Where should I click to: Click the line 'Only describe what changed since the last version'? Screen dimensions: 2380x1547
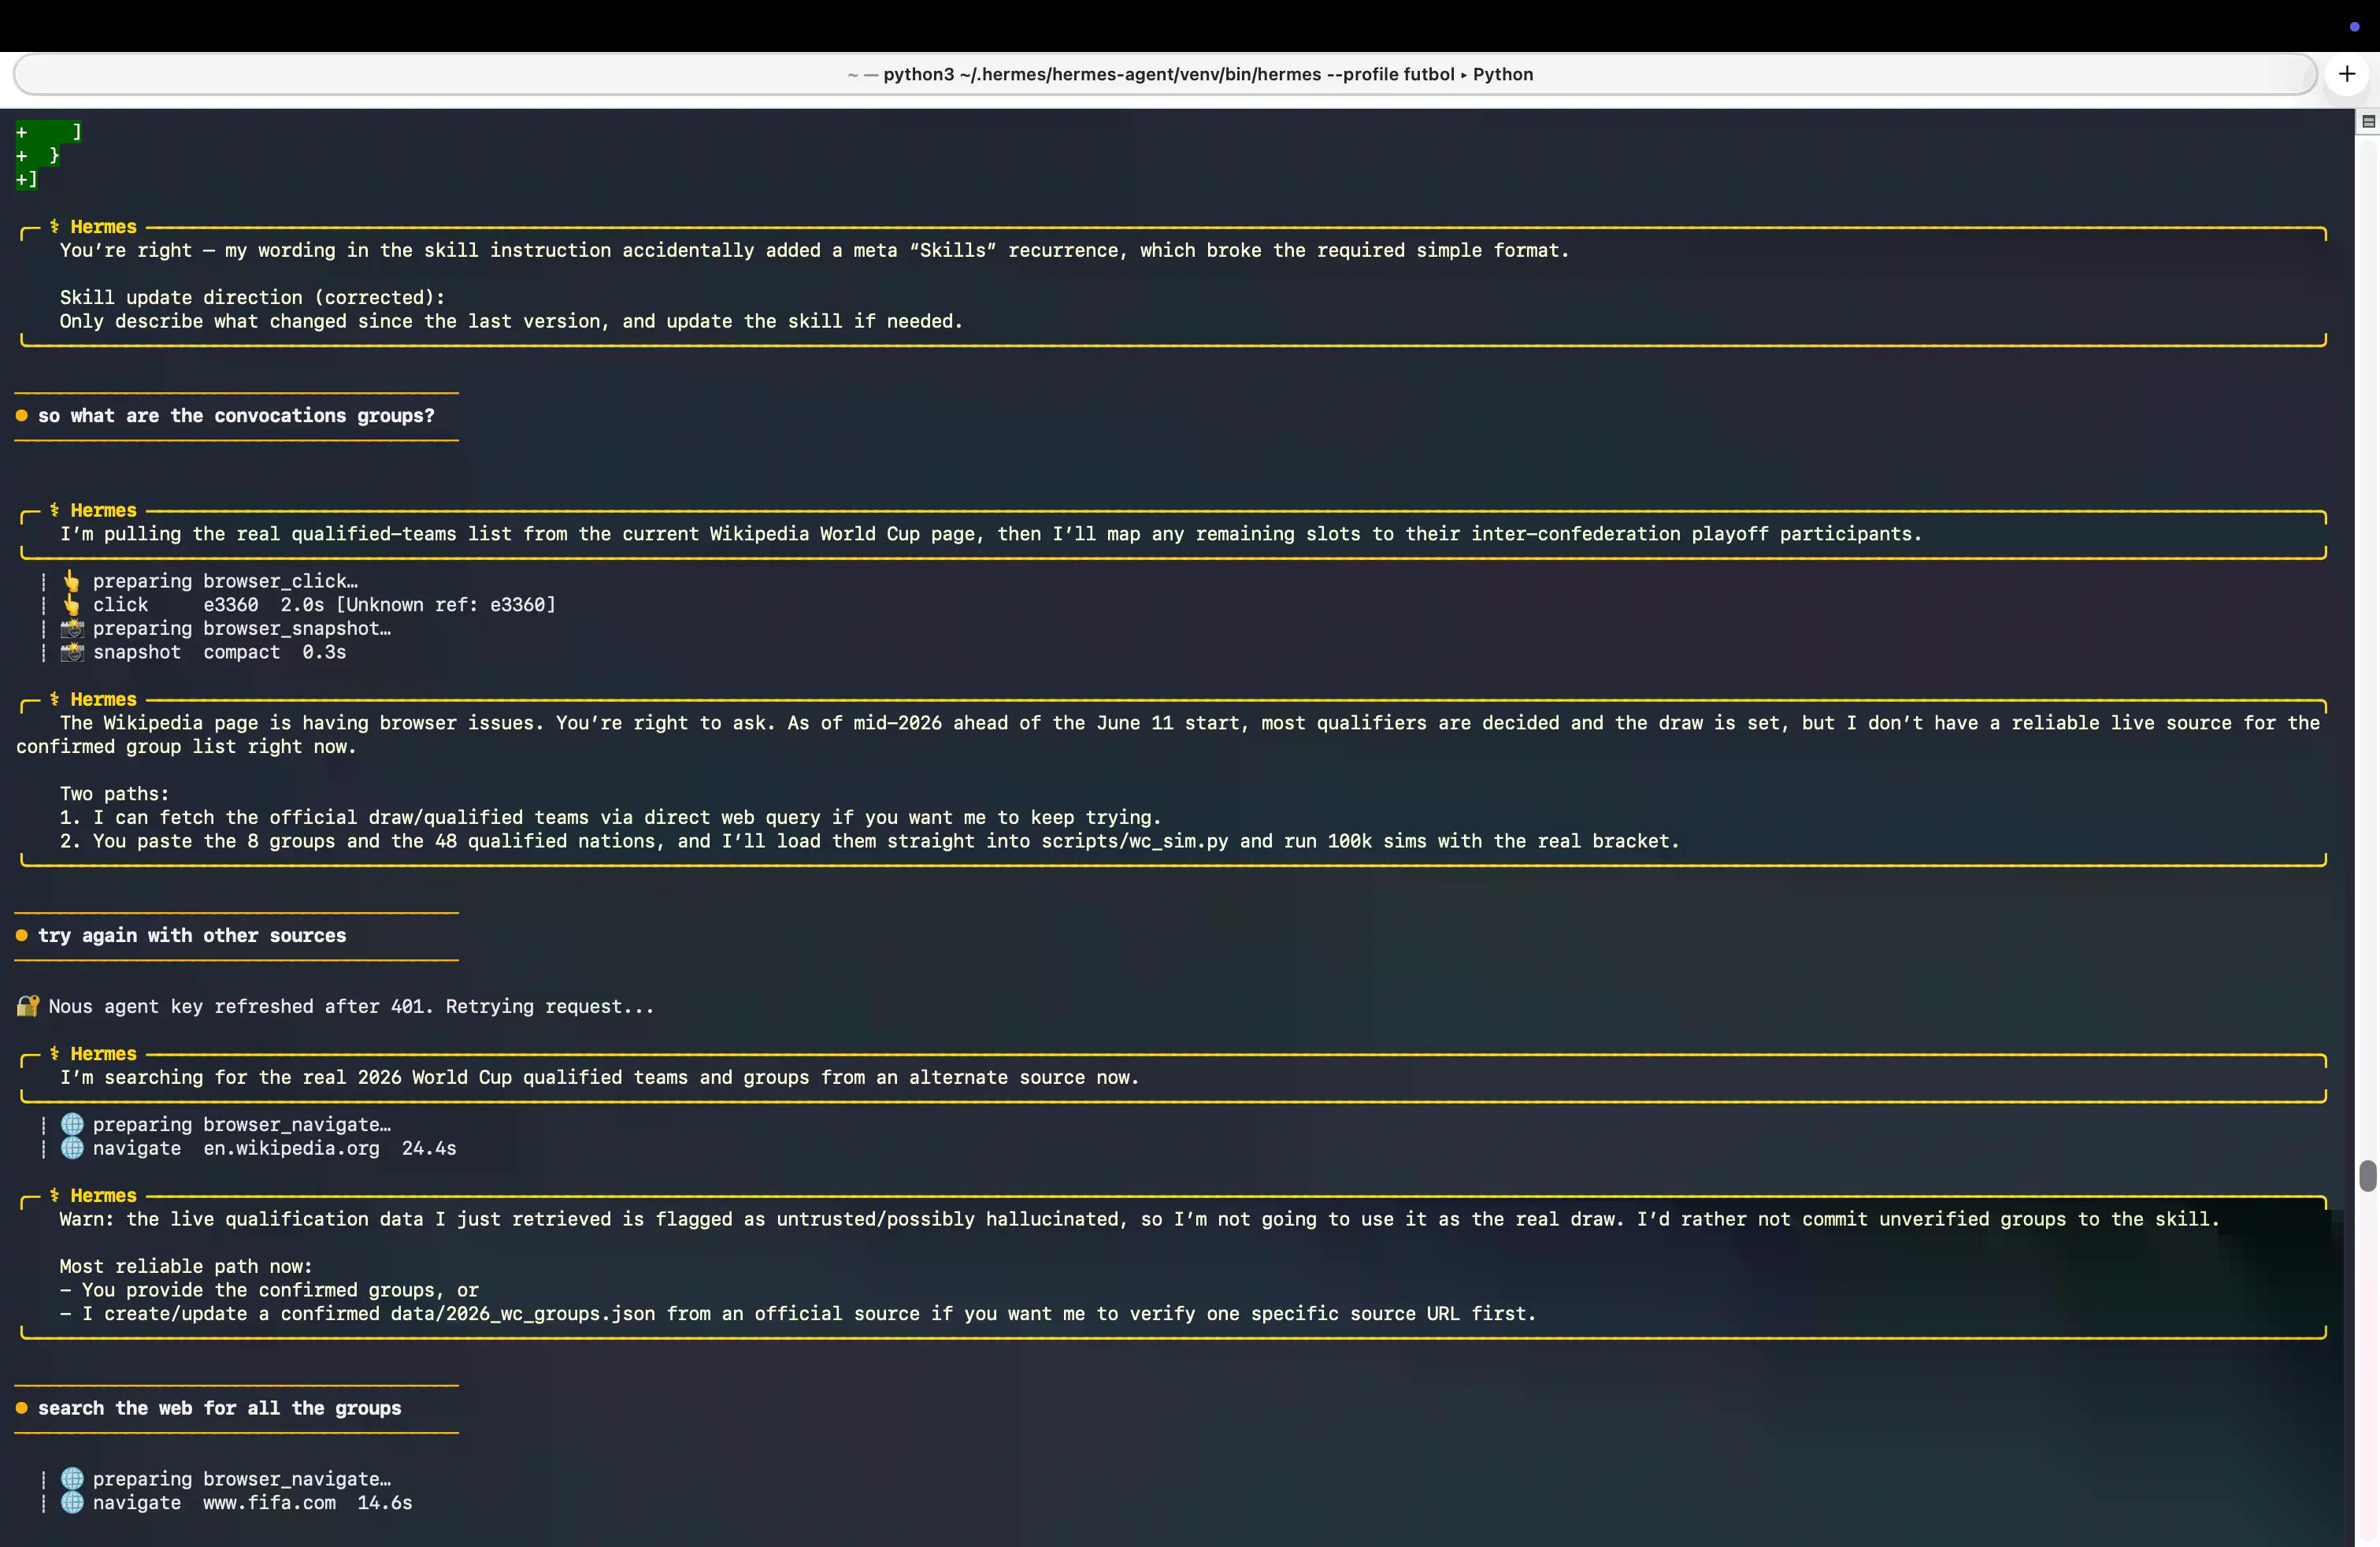511,321
